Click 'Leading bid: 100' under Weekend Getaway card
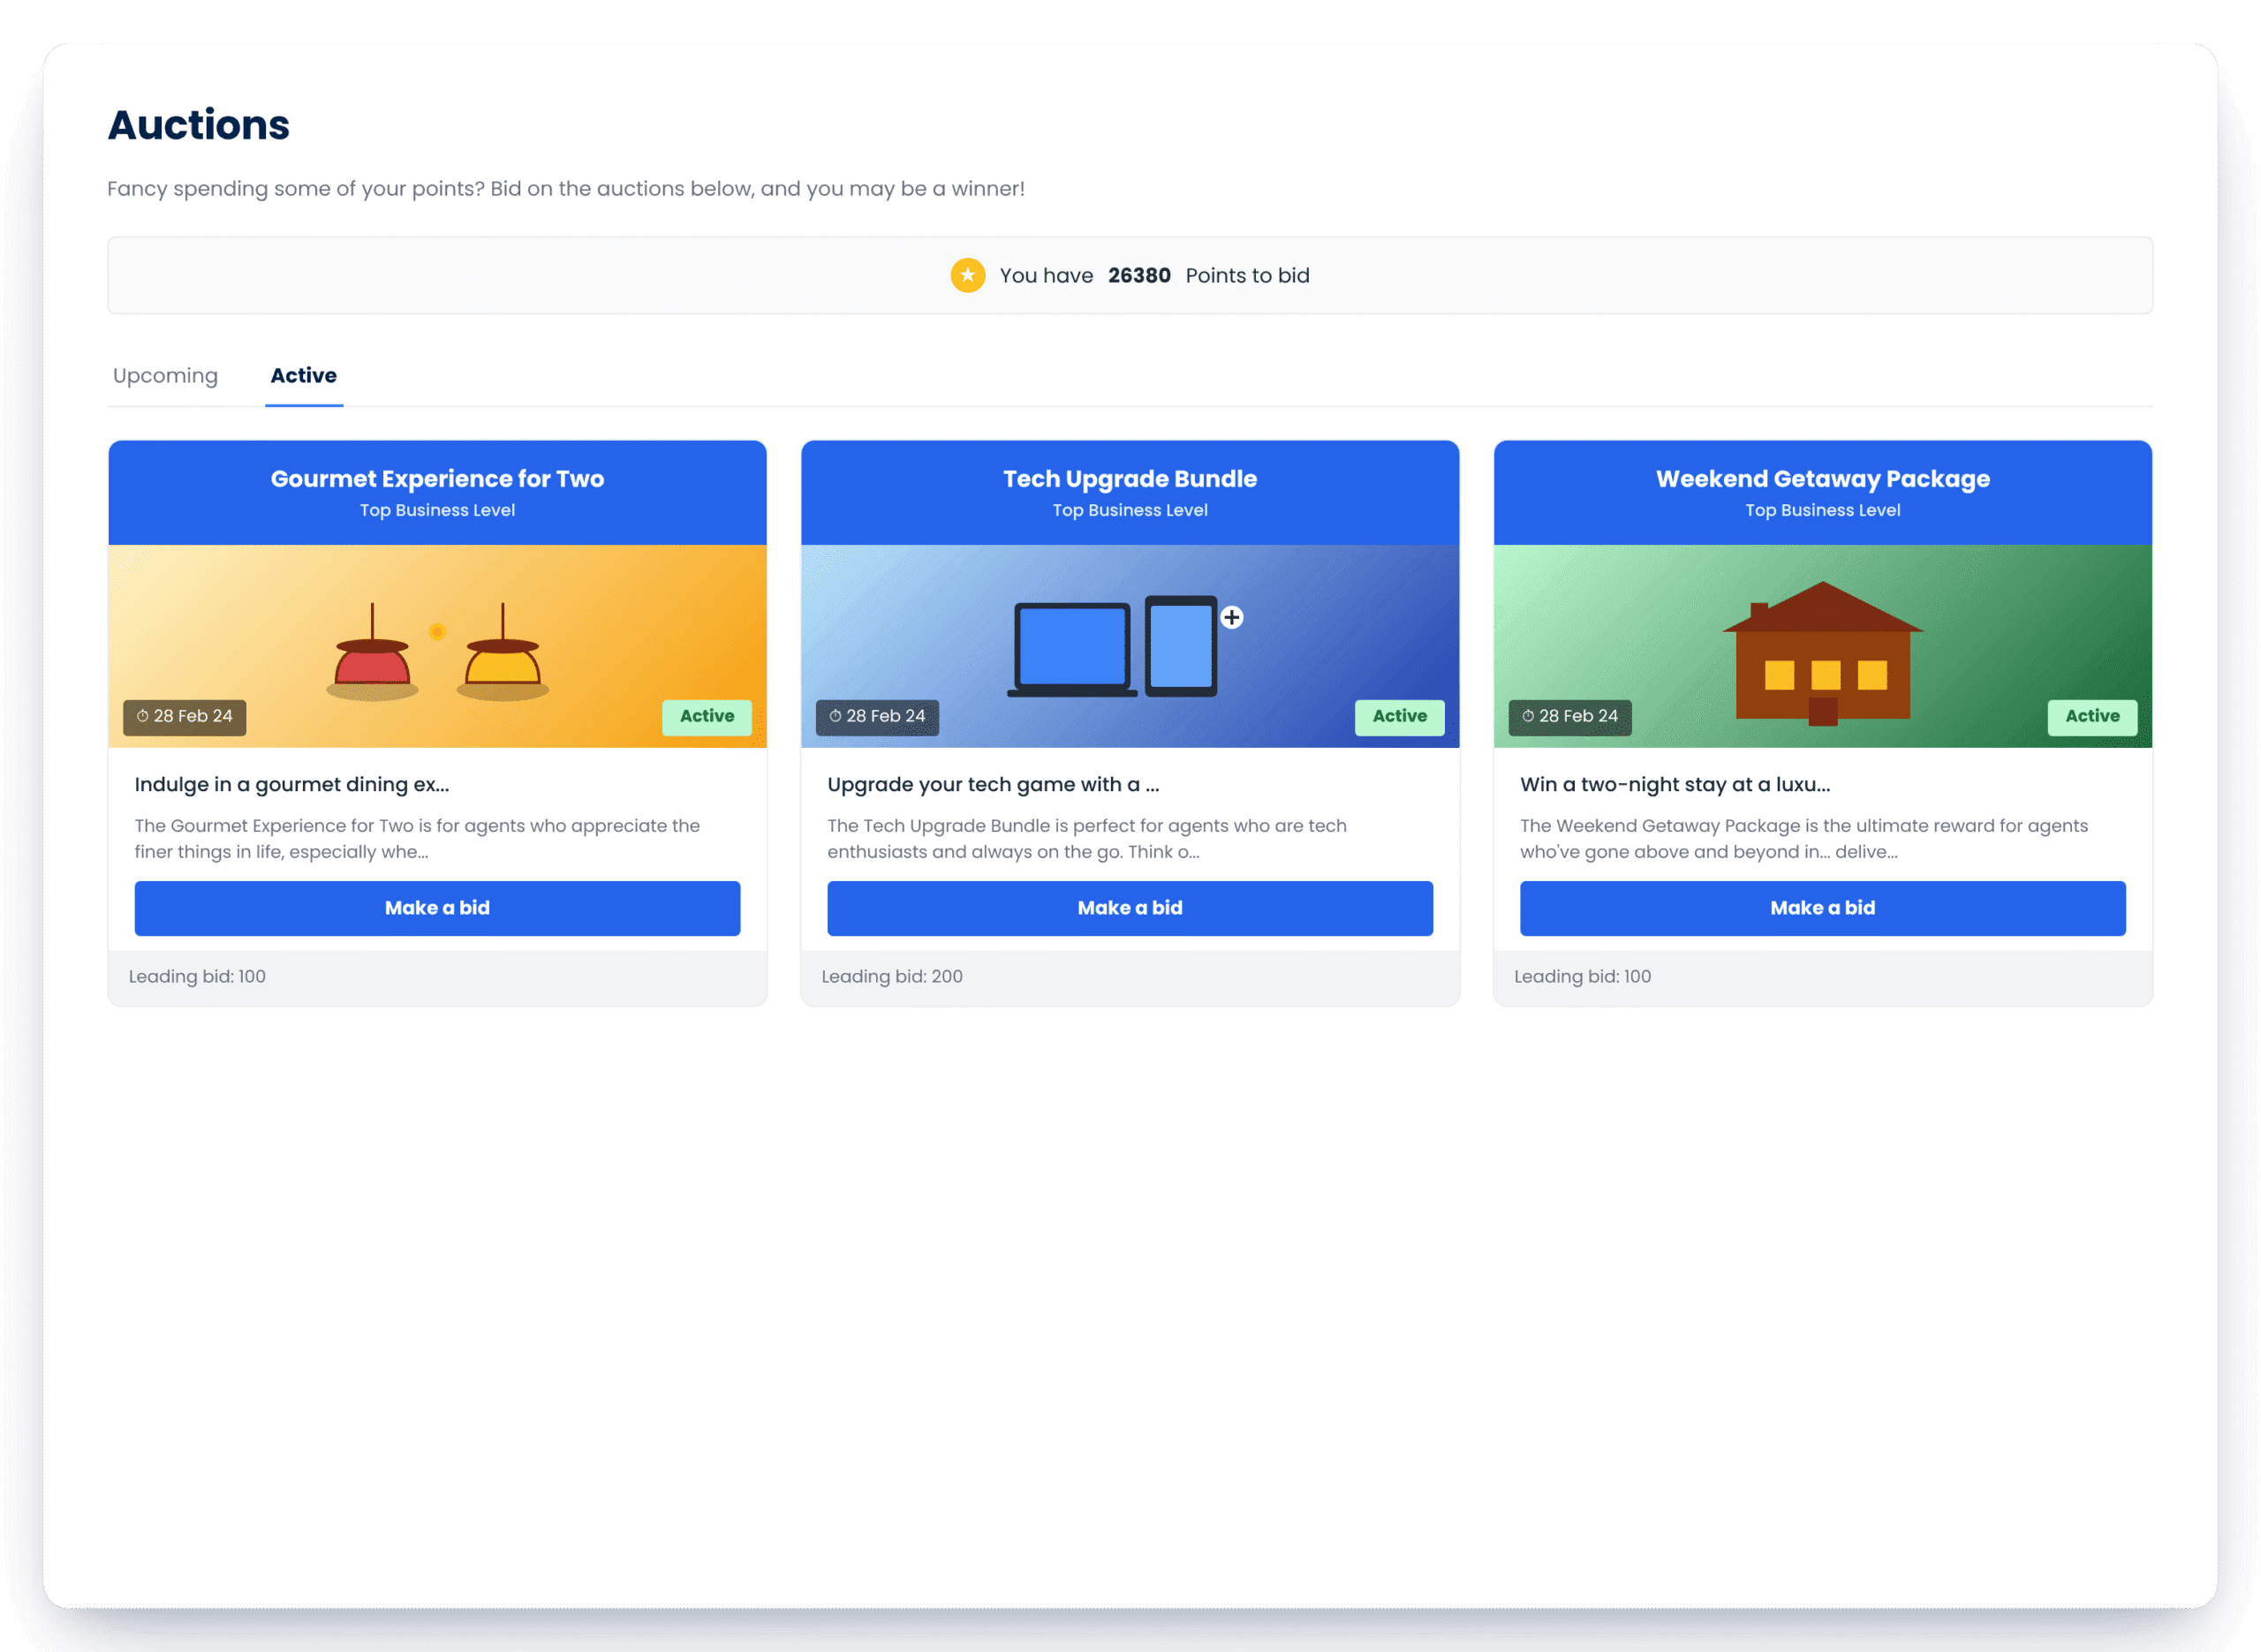The image size is (2261, 1652). click(1582, 976)
